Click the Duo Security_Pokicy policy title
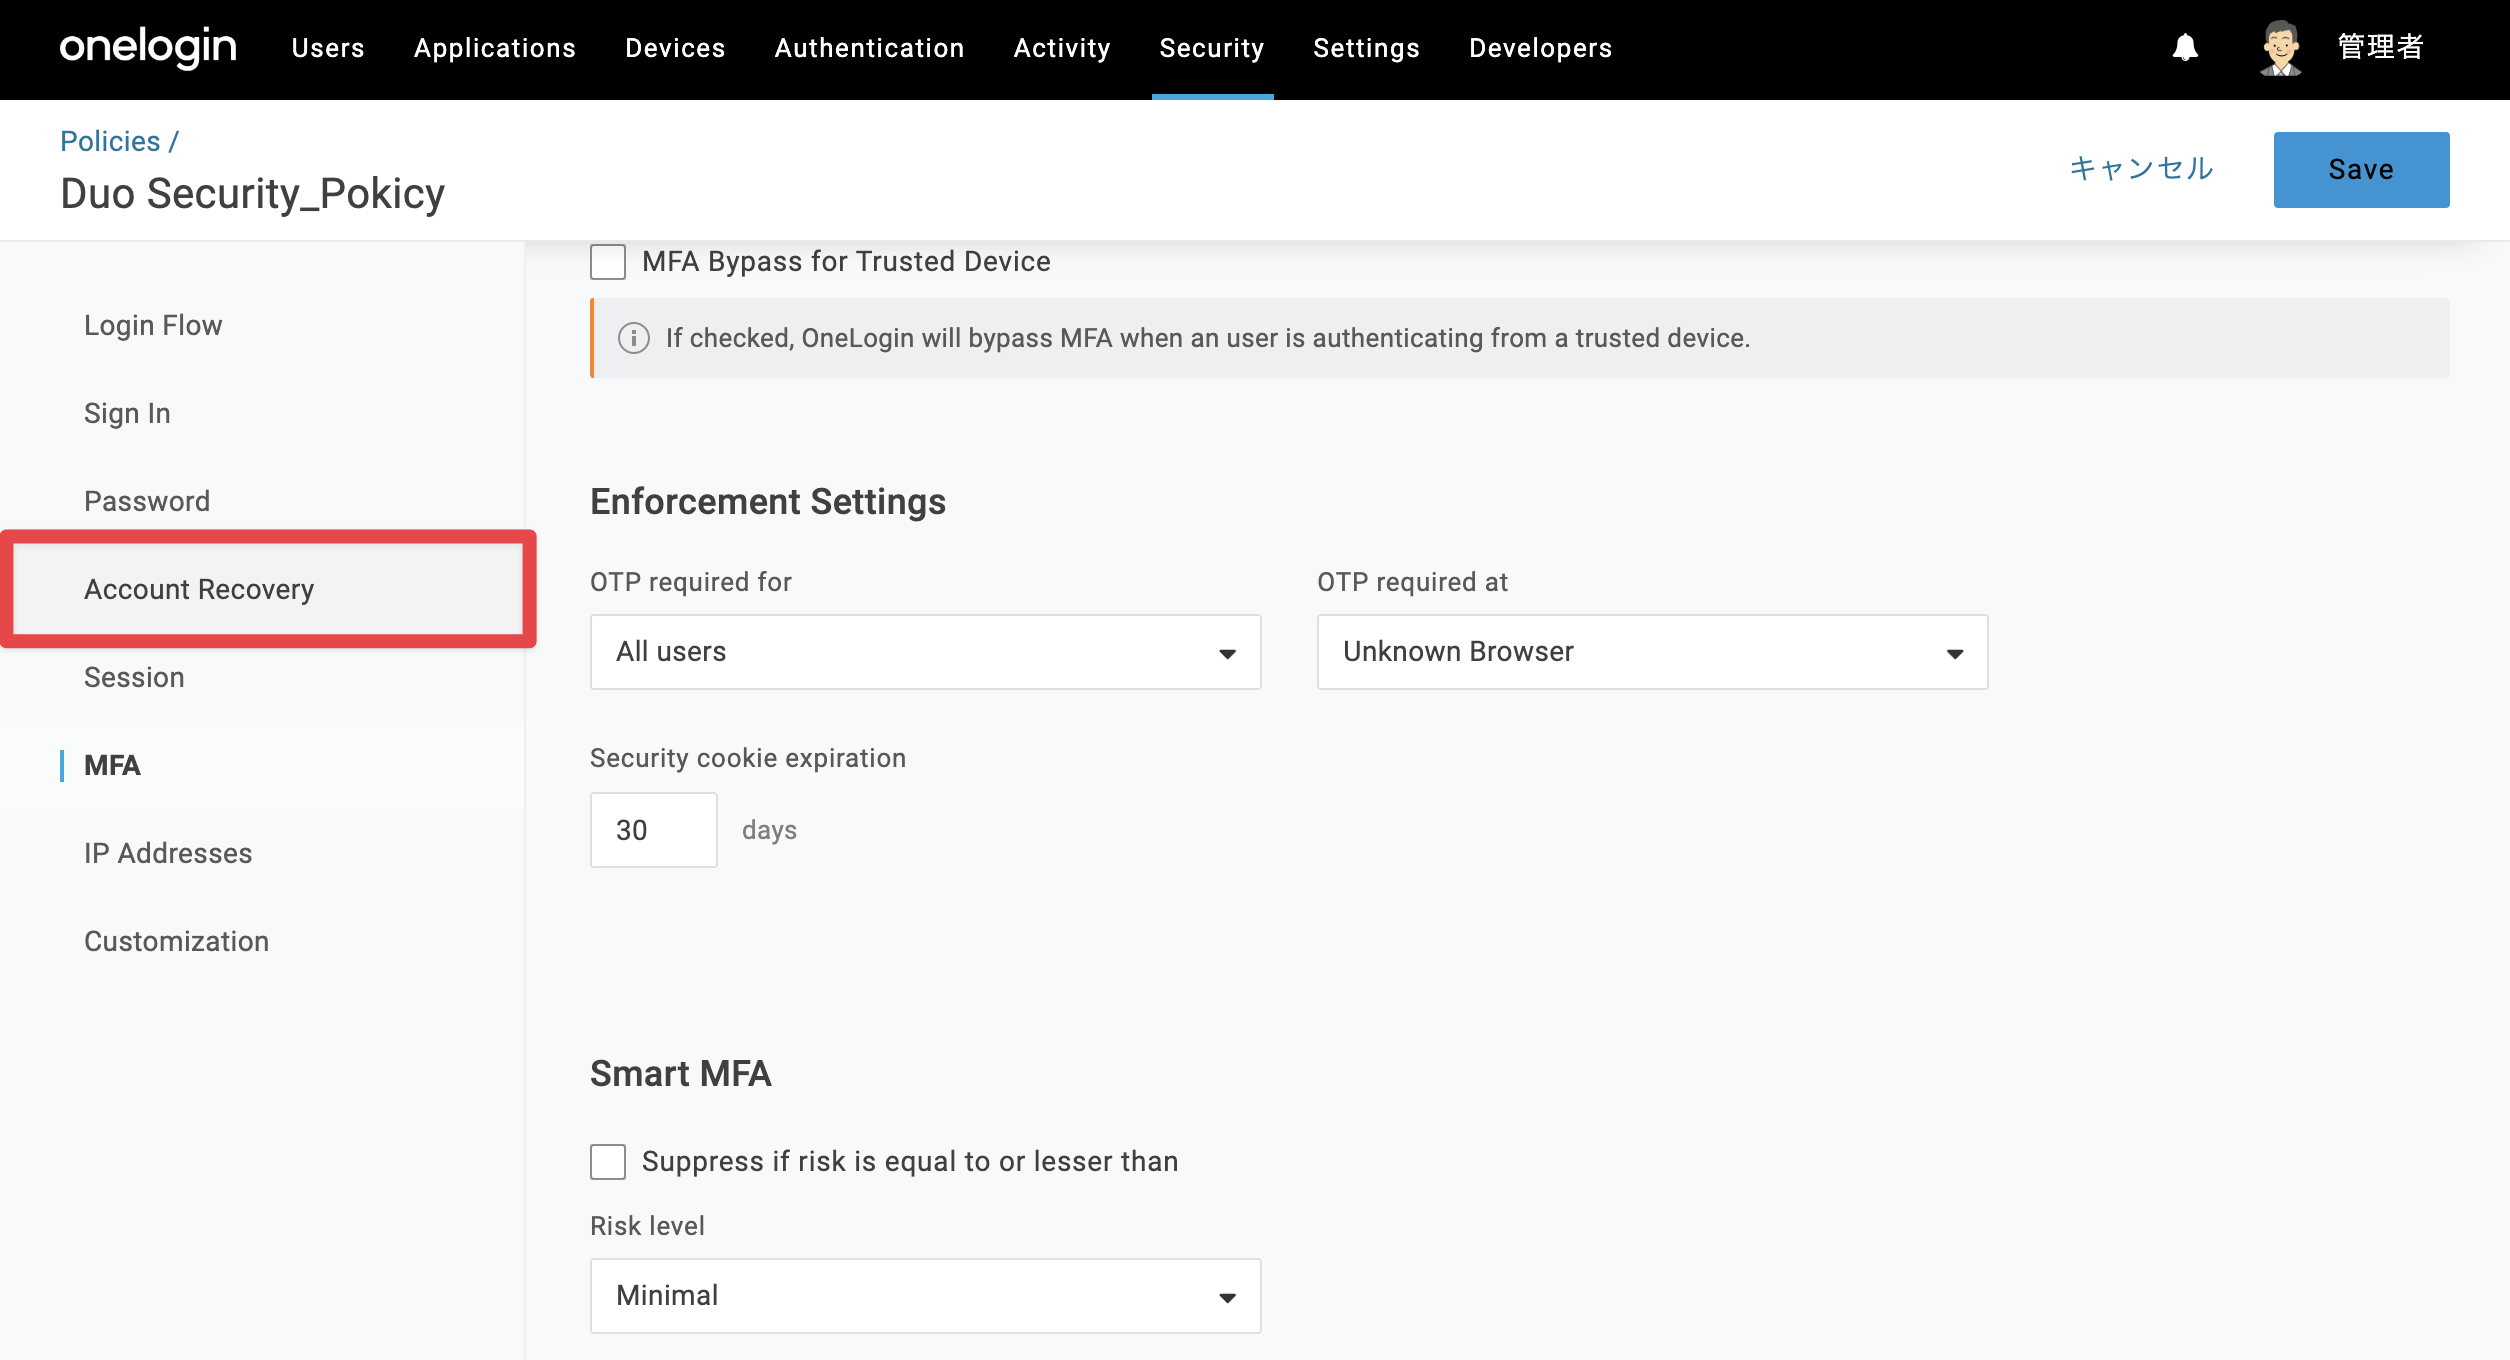2510x1360 pixels. [x=253, y=194]
